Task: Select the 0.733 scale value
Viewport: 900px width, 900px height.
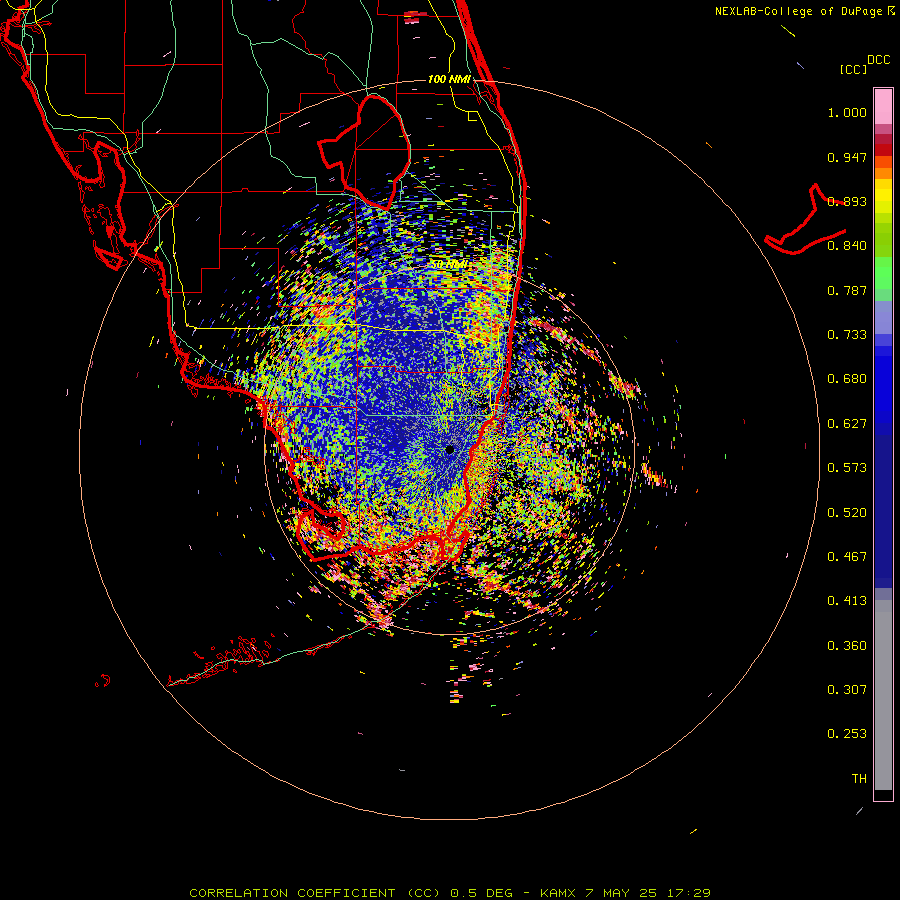Action: tap(847, 335)
